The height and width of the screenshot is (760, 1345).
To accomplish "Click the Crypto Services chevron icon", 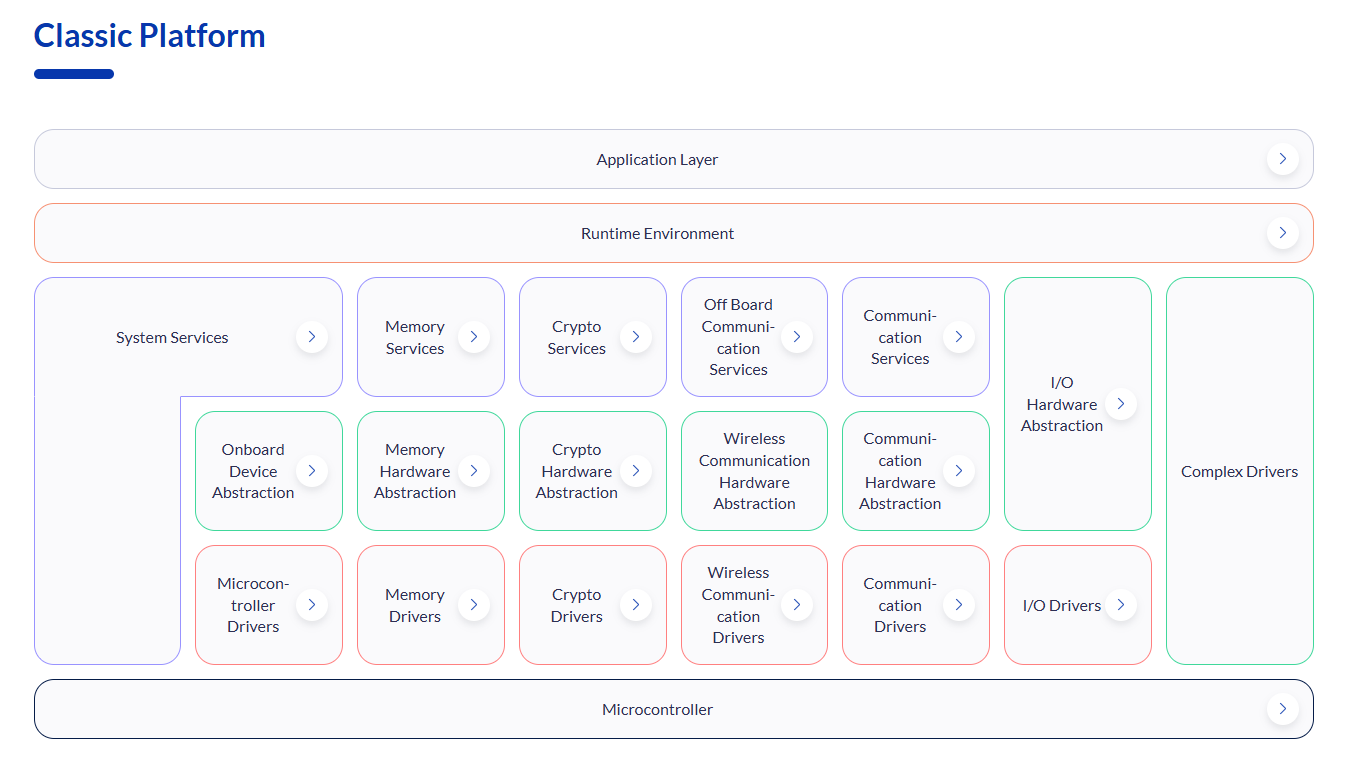I will [x=636, y=337].
